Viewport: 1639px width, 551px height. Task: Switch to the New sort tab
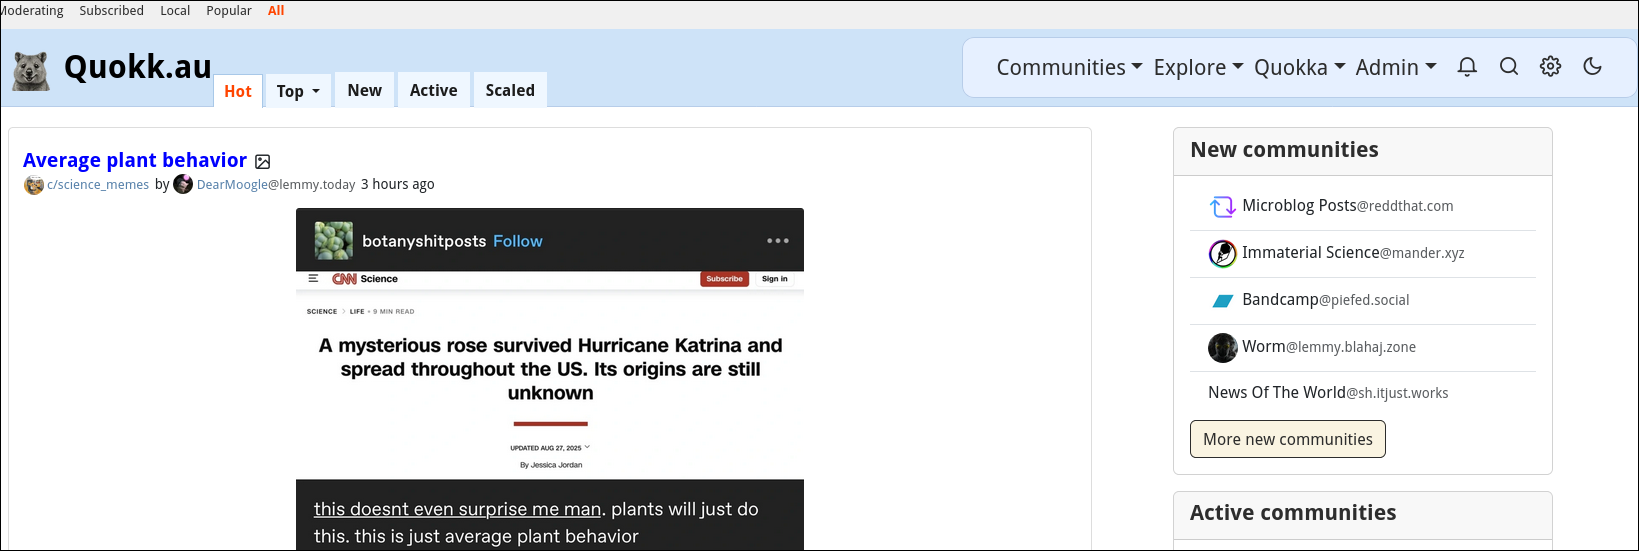coord(364,90)
